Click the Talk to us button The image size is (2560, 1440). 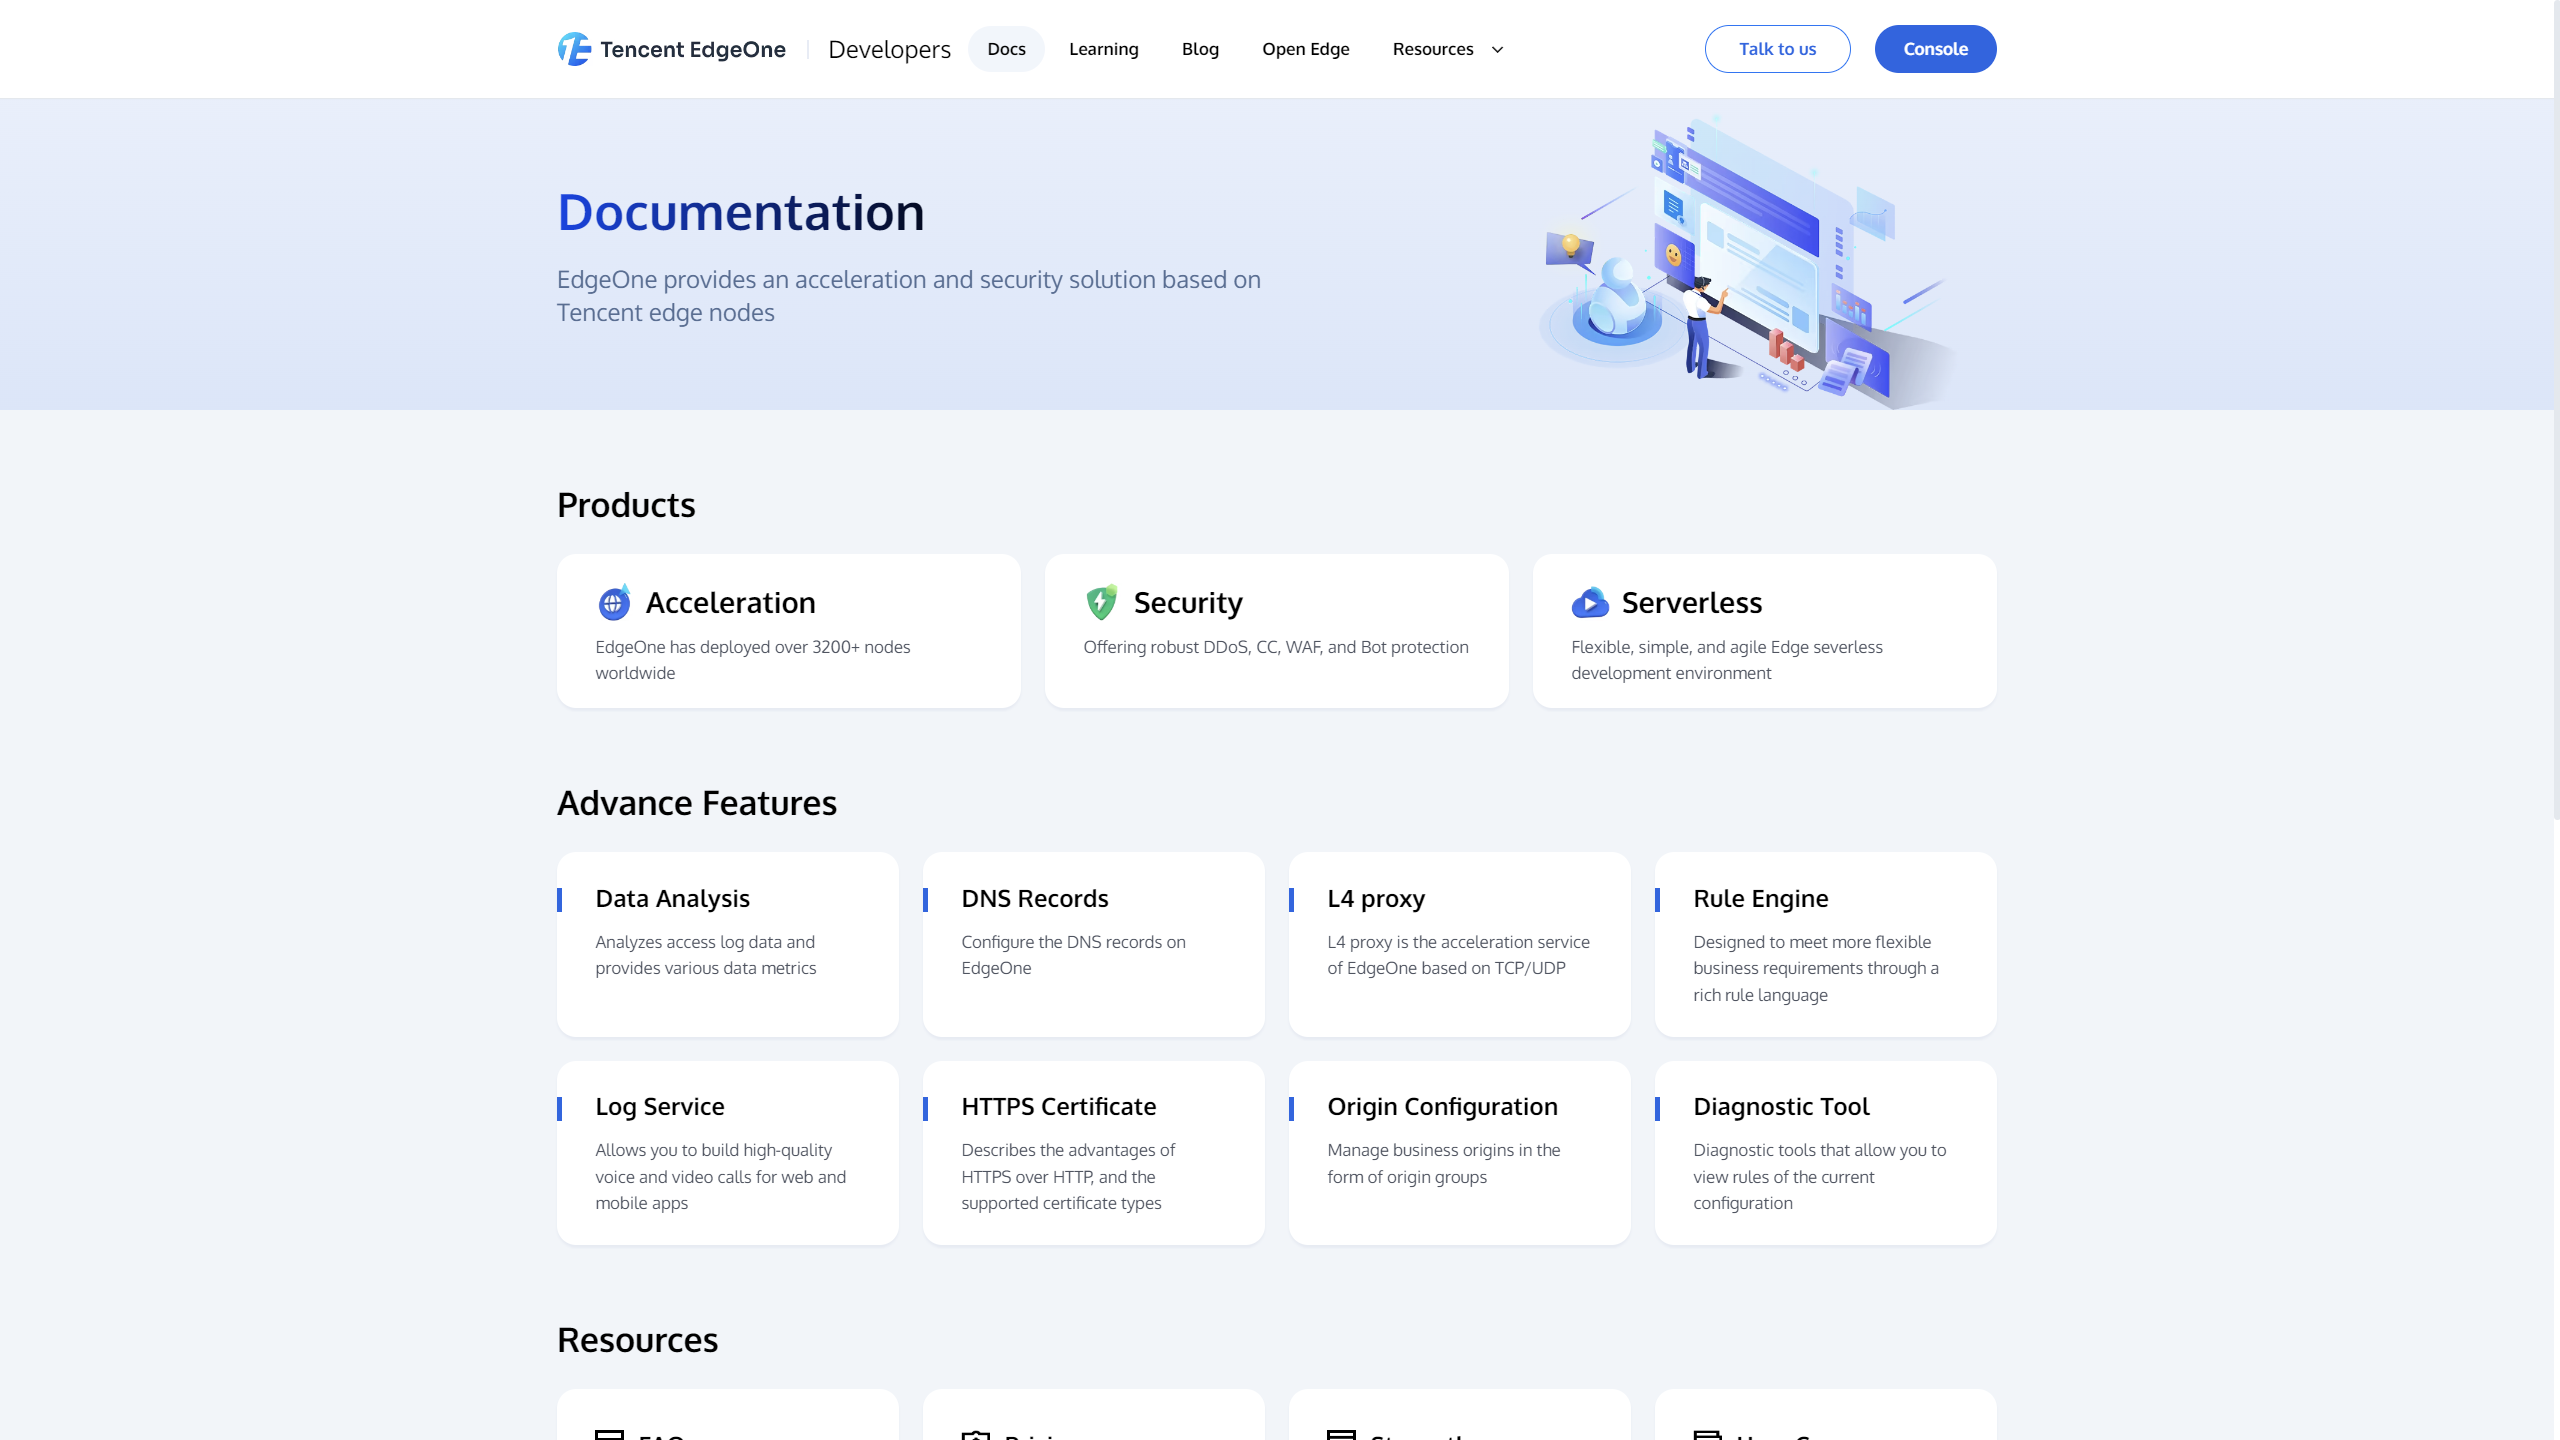pos(1777,49)
